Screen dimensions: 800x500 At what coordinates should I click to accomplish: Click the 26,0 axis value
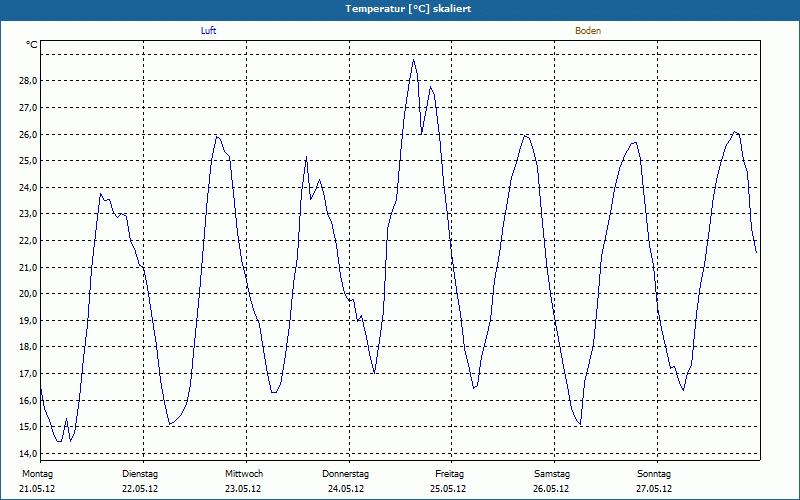(29, 134)
